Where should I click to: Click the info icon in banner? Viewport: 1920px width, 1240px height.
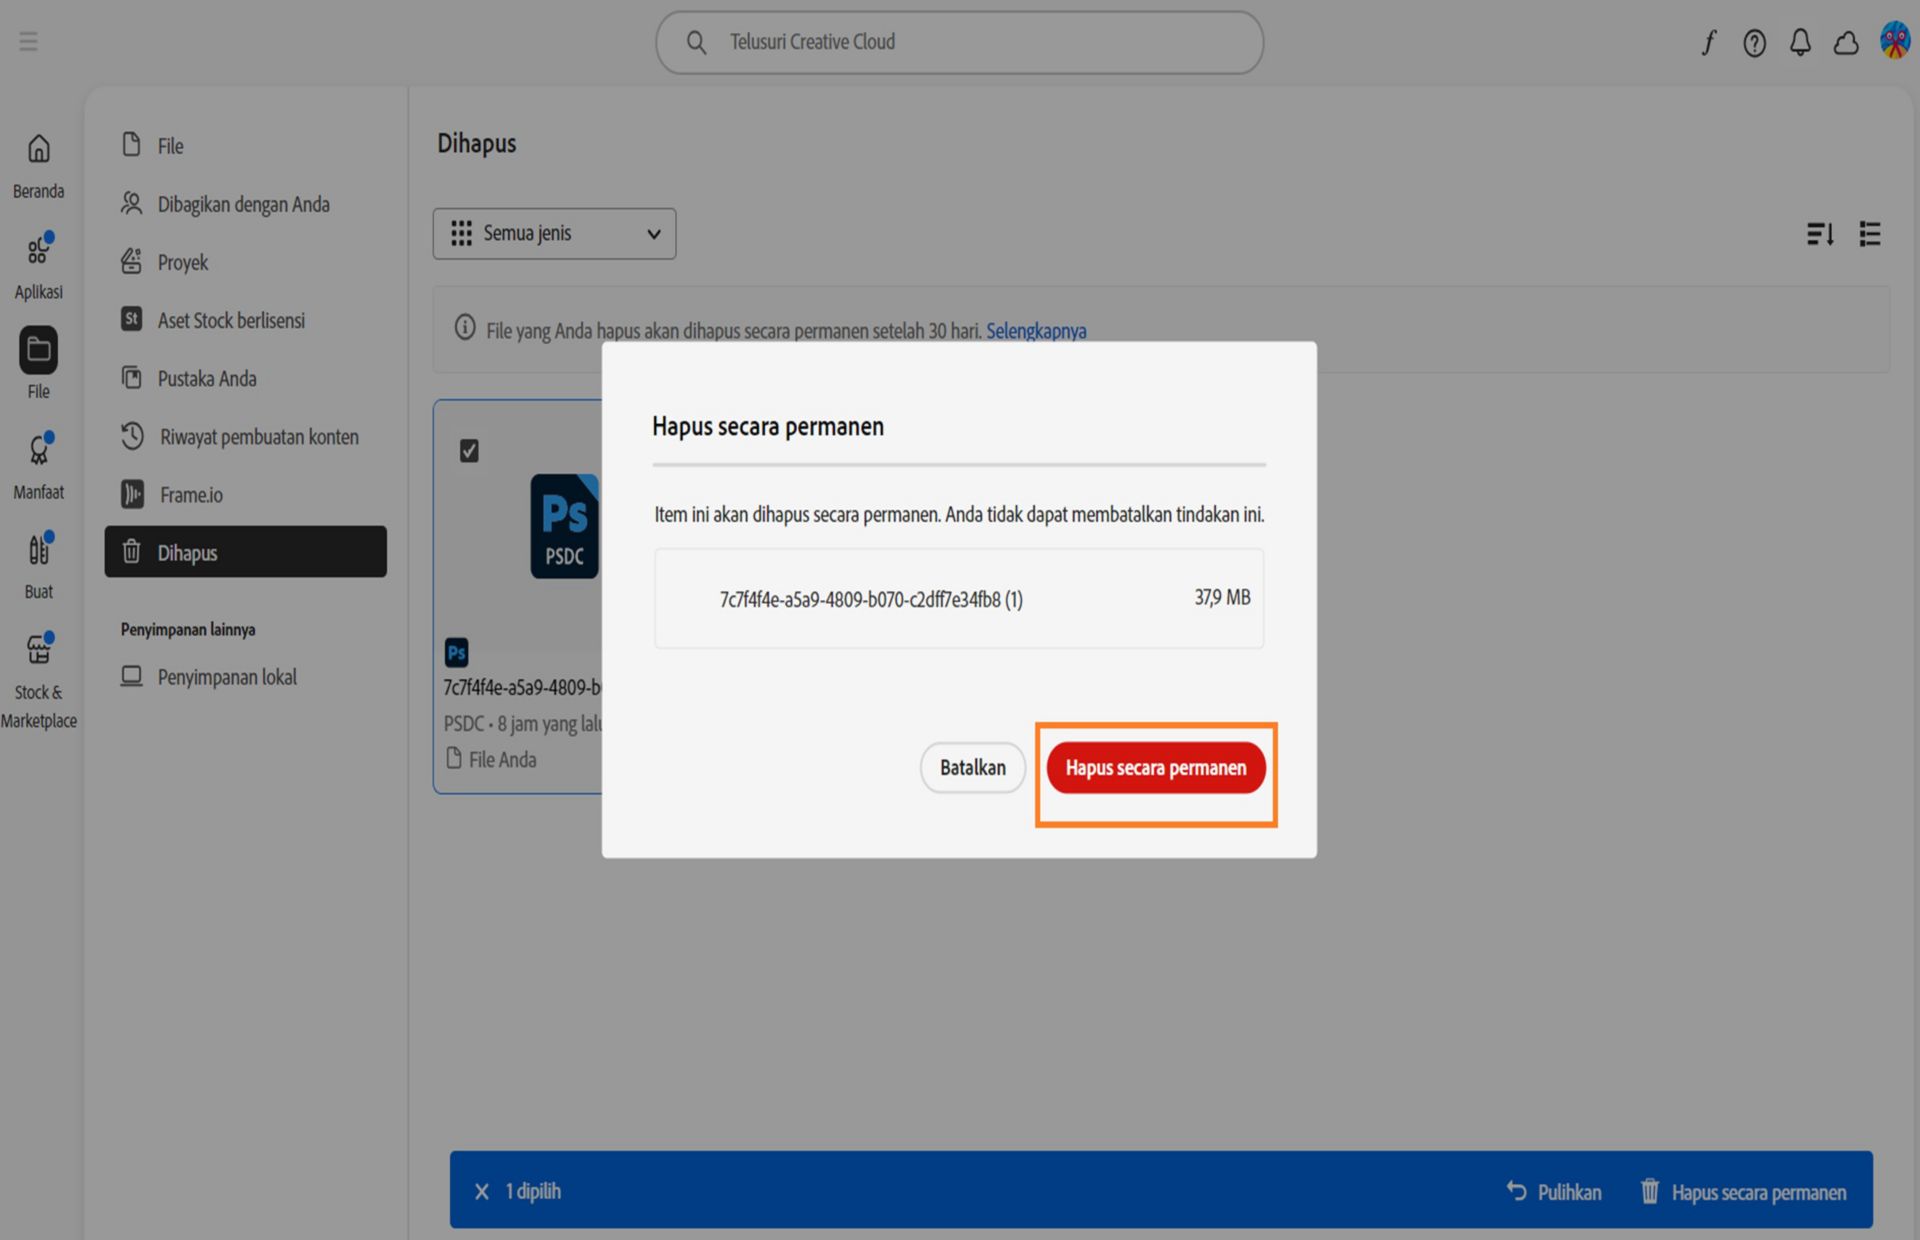click(x=465, y=327)
